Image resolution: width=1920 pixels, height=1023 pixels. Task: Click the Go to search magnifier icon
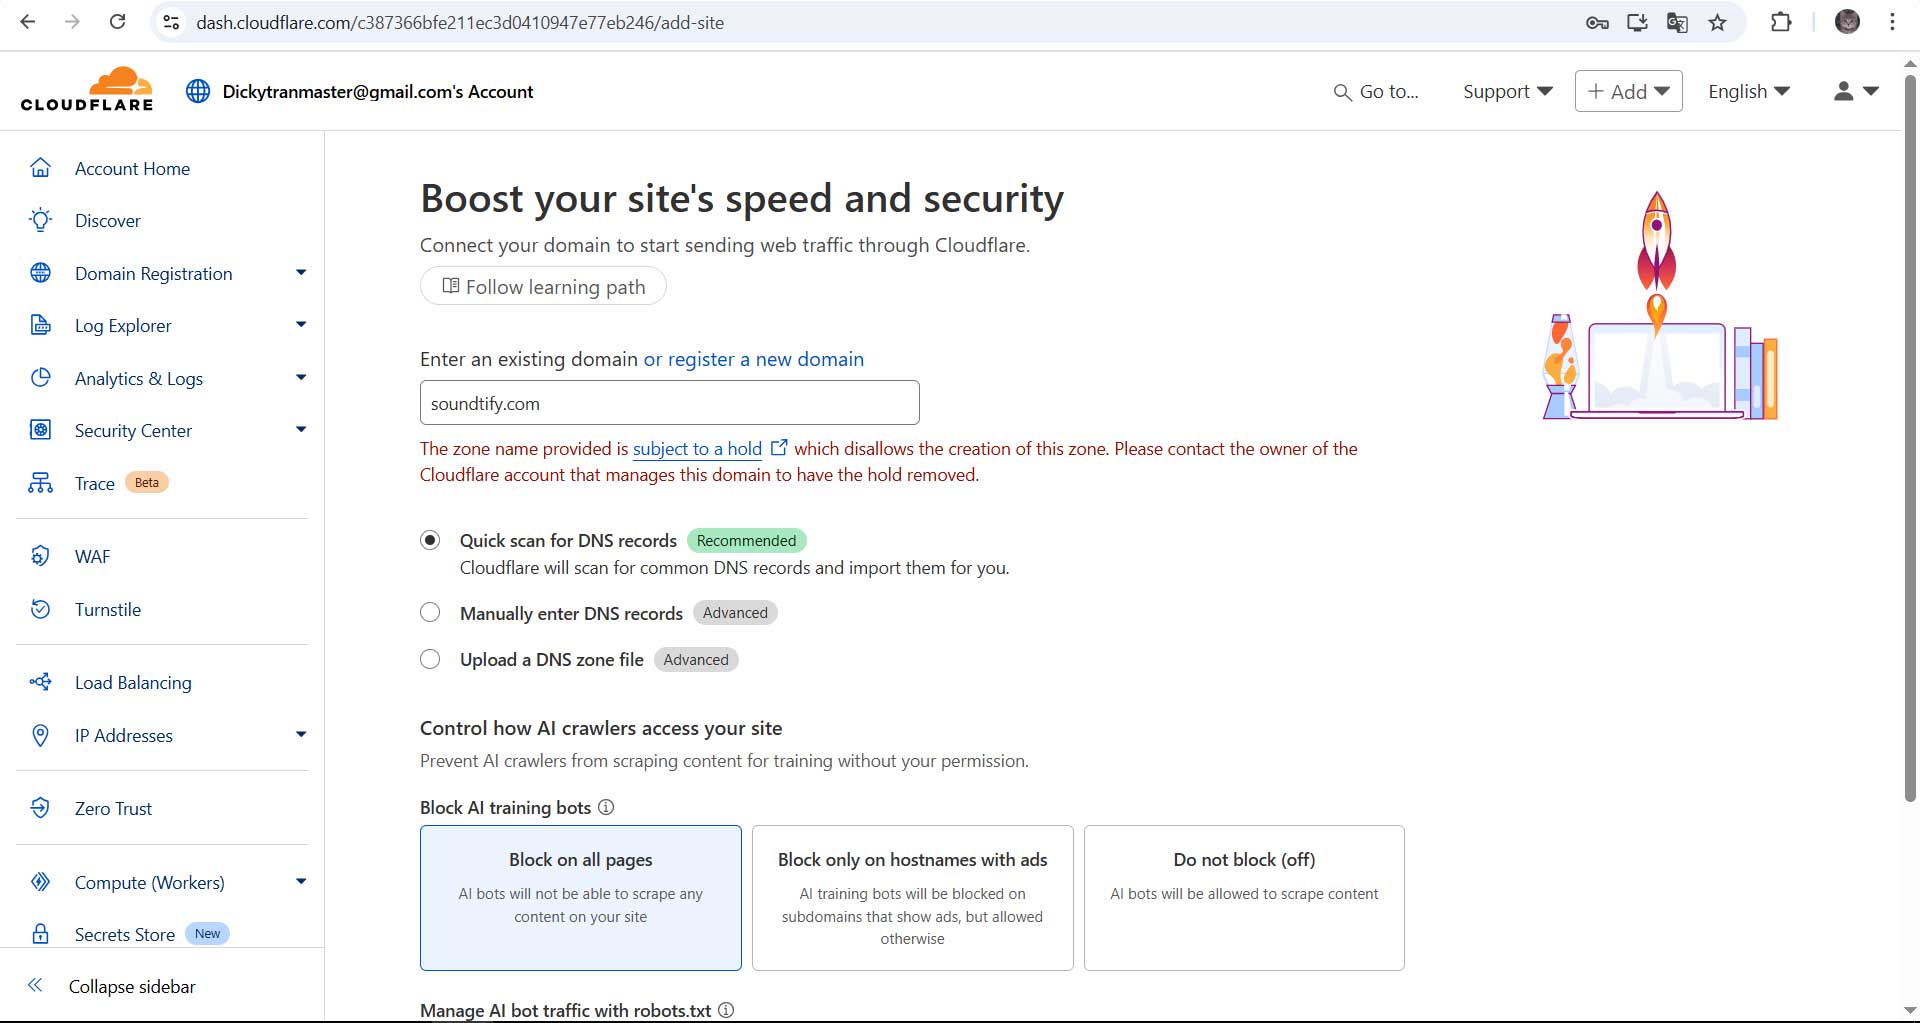tap(1342, 92)
